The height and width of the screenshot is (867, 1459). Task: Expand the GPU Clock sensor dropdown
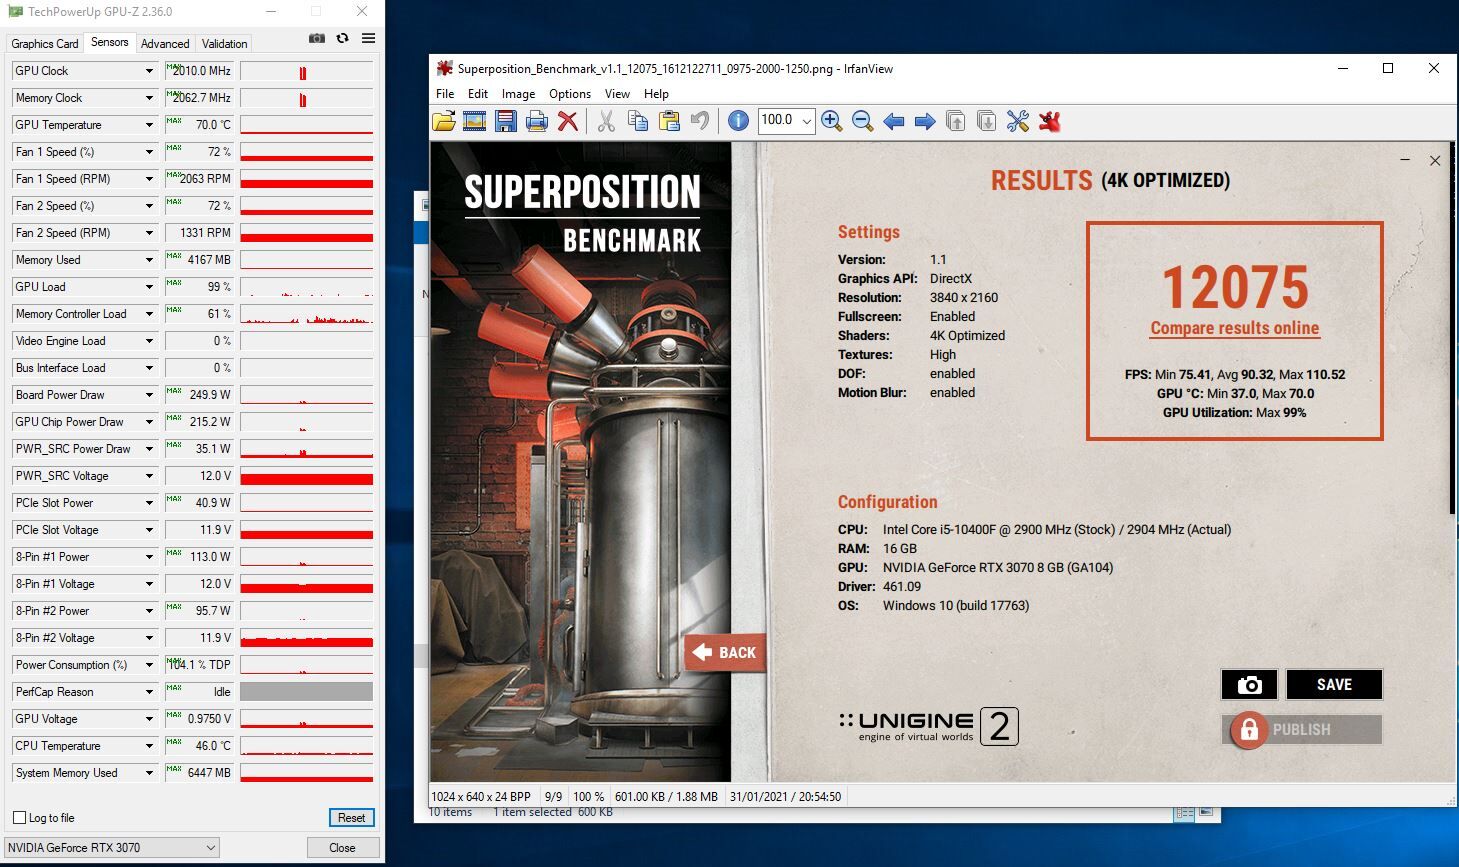click(149, 71)
